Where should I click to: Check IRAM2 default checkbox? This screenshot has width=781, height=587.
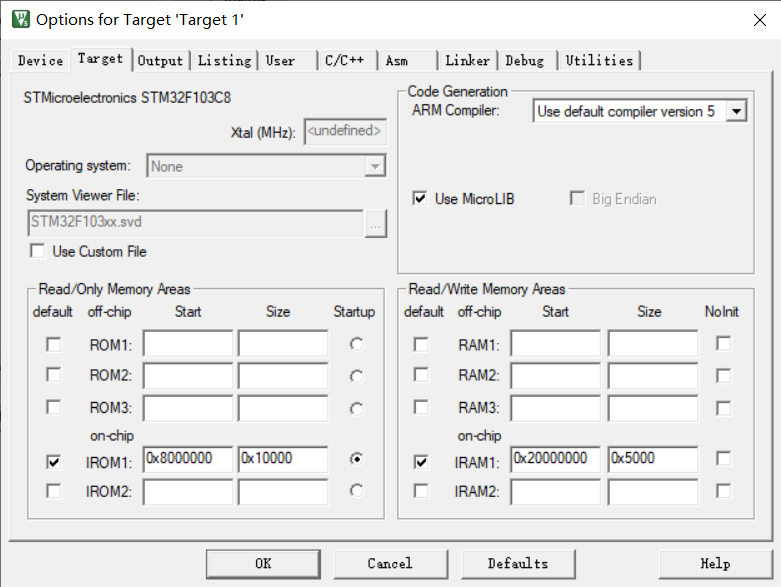click(421, 491)
